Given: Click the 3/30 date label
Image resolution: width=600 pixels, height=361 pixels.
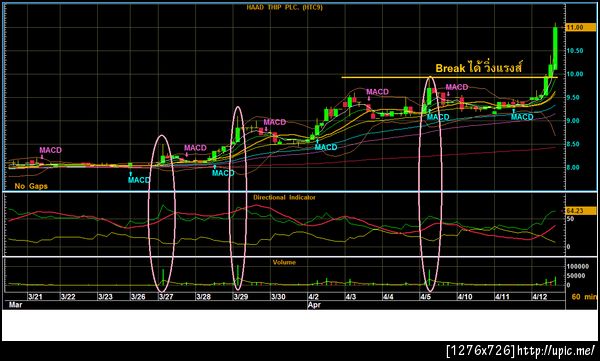Looking at the screenshot, I should coord(278,297).
